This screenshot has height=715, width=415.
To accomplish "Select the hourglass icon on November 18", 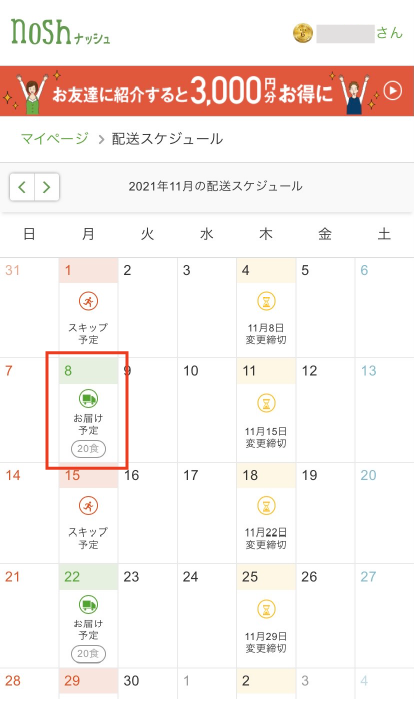I will (x=266, y=506).
